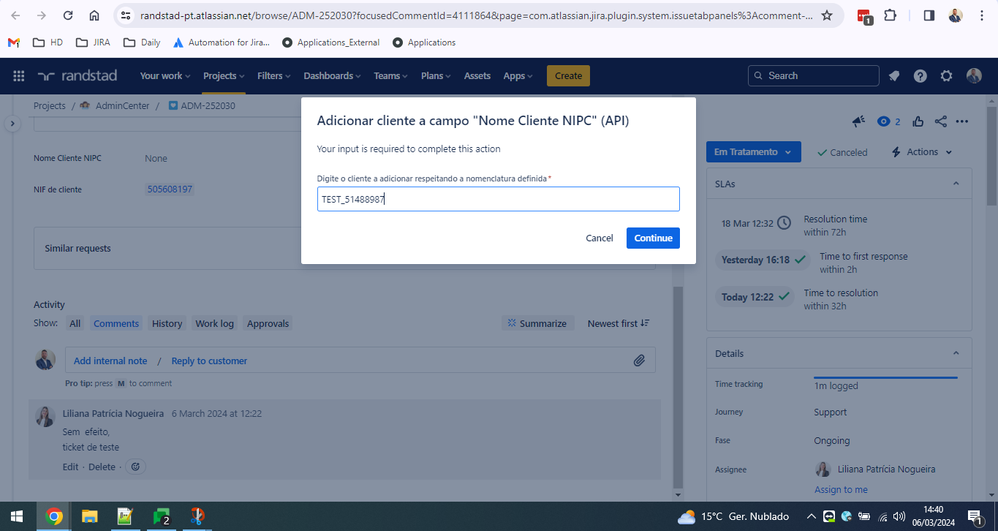The width and height of the screenshot is (998, 531).
Task: Add a reaction to Liliana's comment
Action: coord(135,467)
